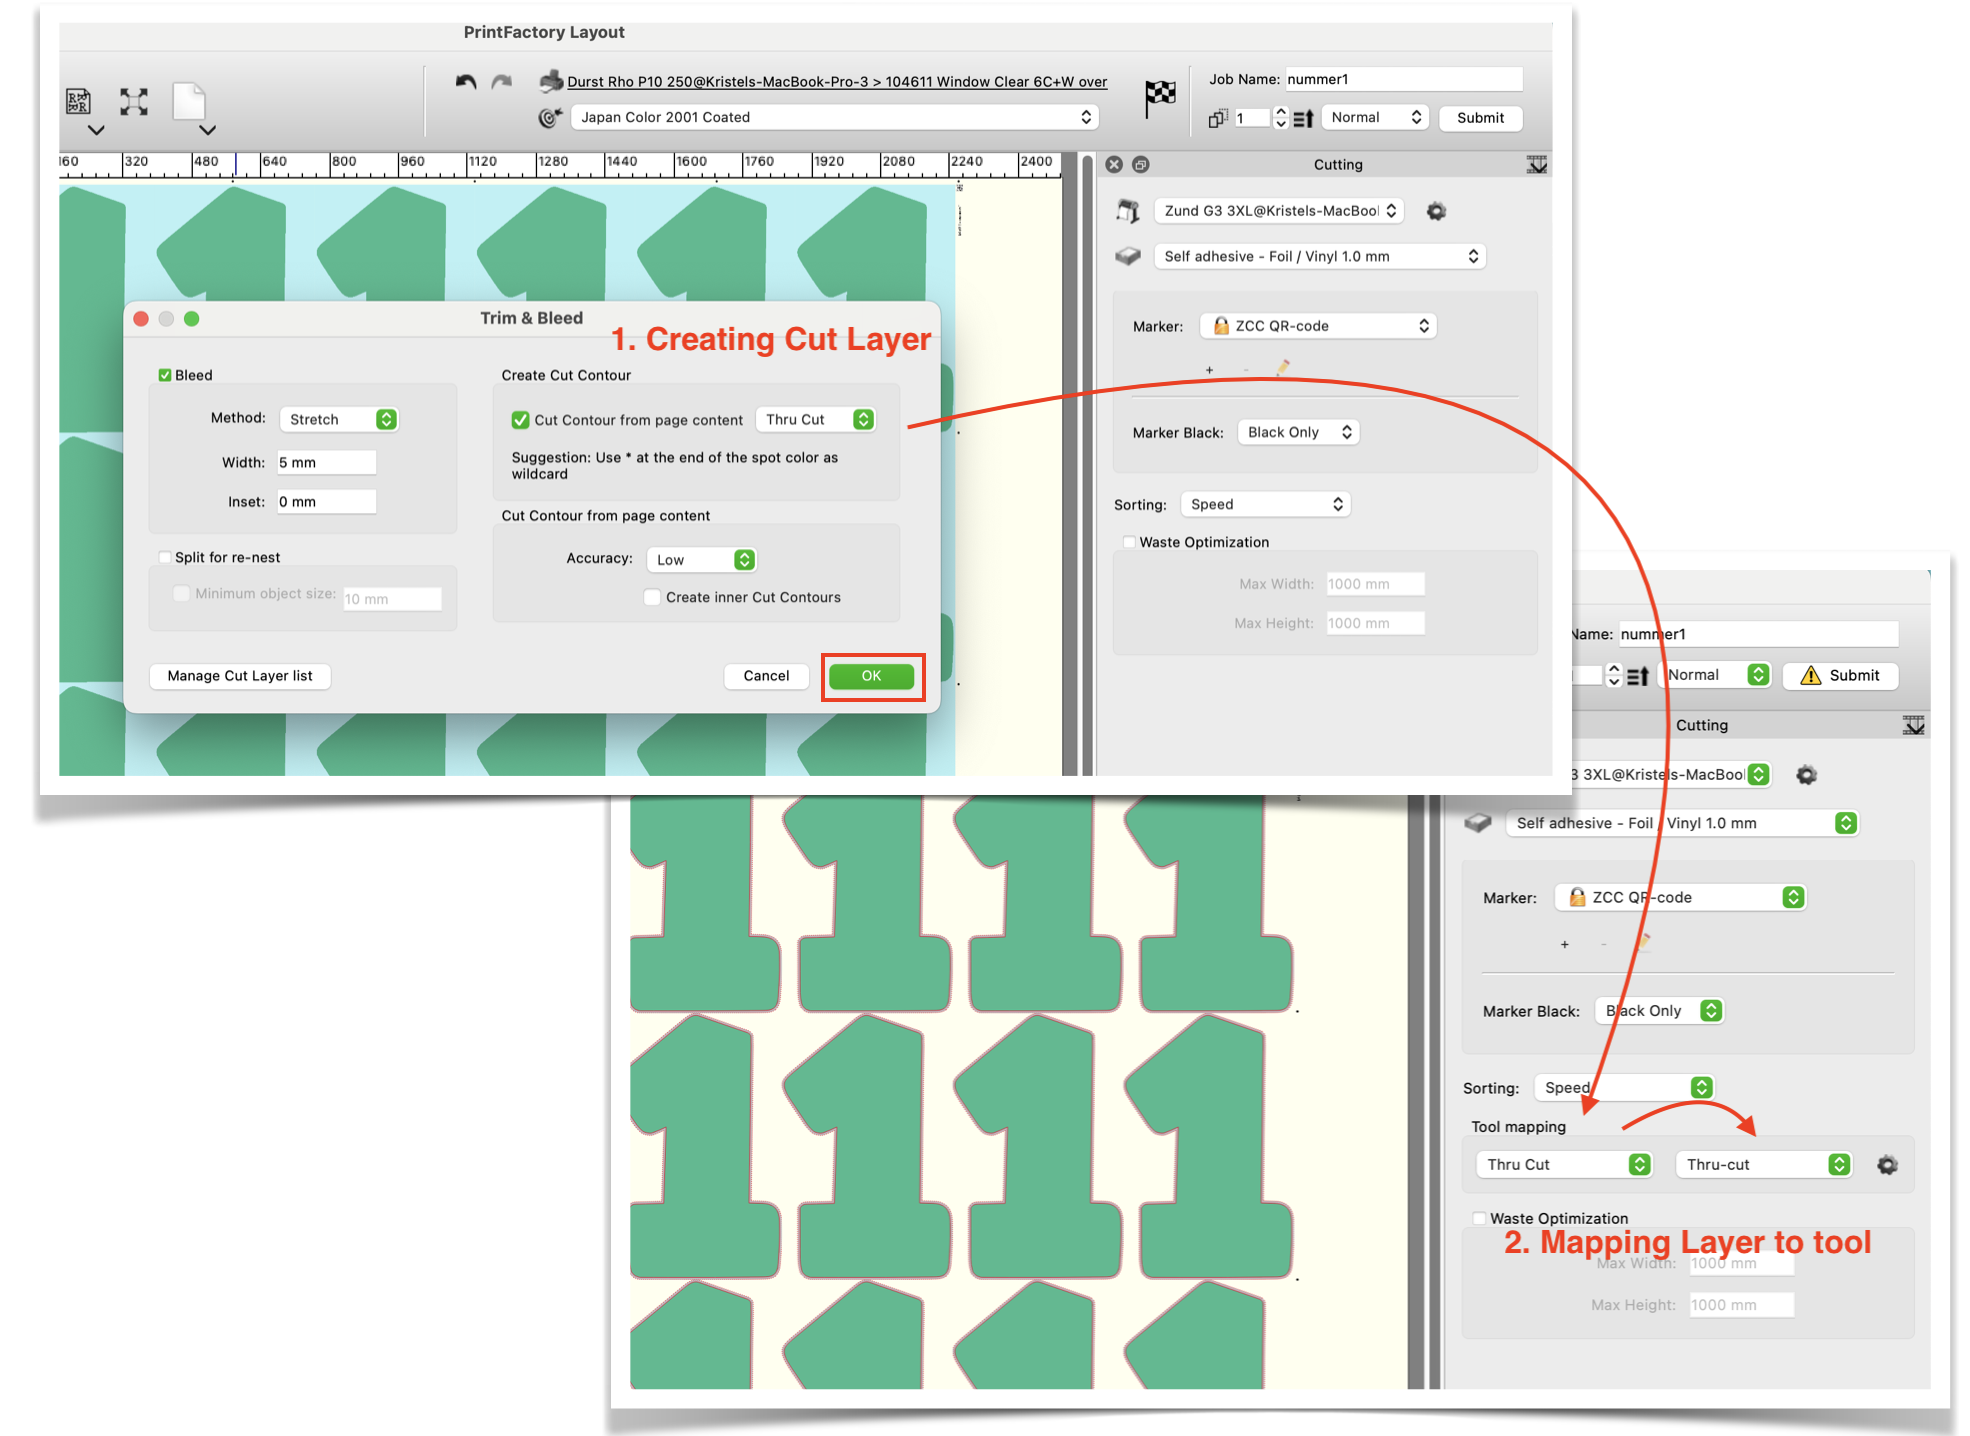
Task: Enable Waste Optimization in lower Cutting panel
Action: click(x=1479, y=1218)
